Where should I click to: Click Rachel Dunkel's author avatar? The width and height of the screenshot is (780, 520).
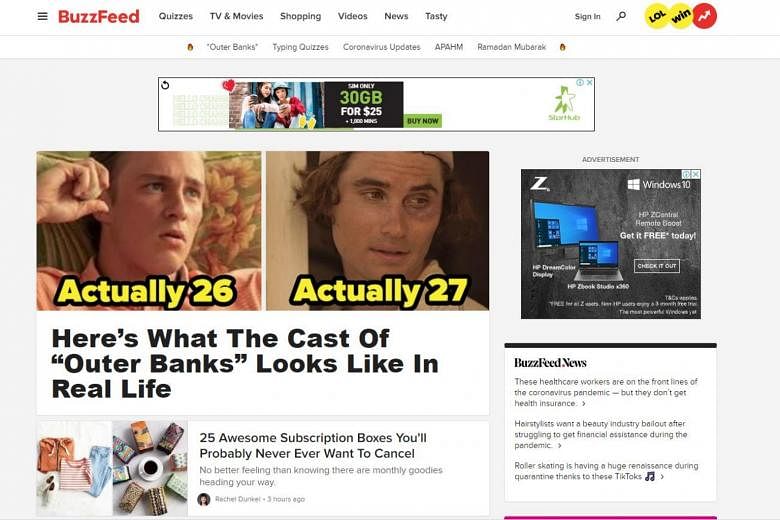tap(203, 499)
